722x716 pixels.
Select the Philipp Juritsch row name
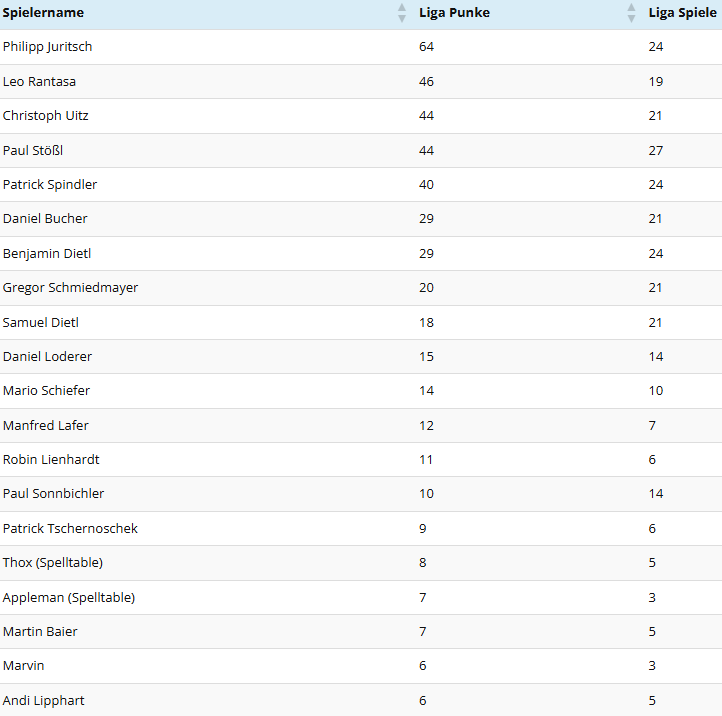pyautogui.click(x=47, y=47)
